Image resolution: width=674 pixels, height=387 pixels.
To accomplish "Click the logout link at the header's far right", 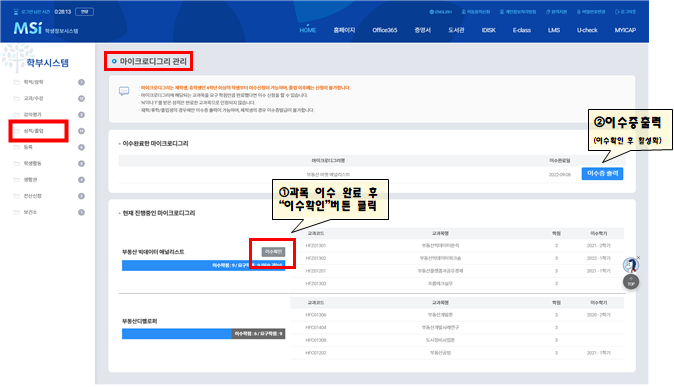I will point(625,12).
